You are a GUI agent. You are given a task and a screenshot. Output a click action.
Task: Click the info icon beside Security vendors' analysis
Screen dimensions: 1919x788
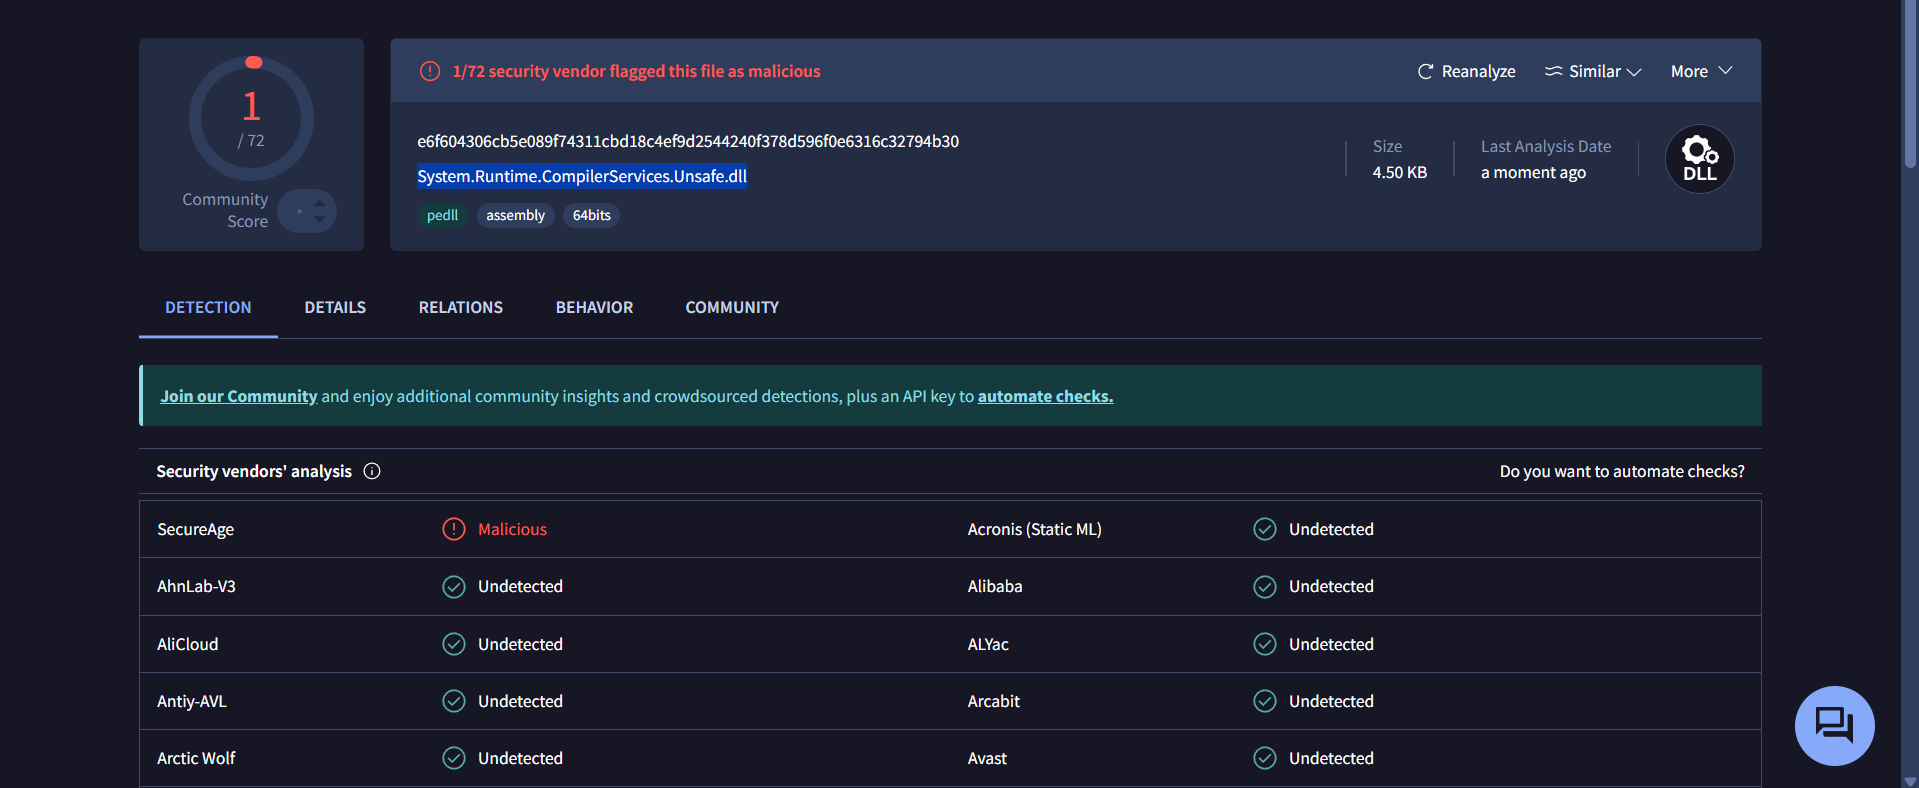pos(372,471)
